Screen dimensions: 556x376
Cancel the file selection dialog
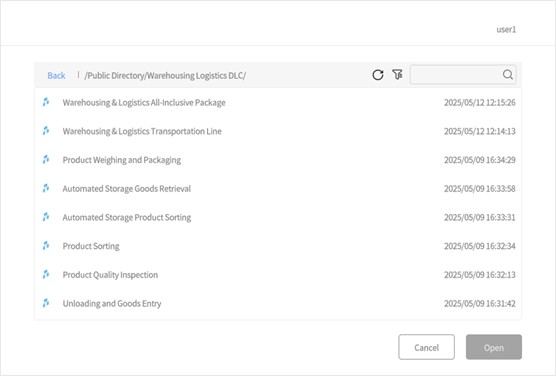426,347
